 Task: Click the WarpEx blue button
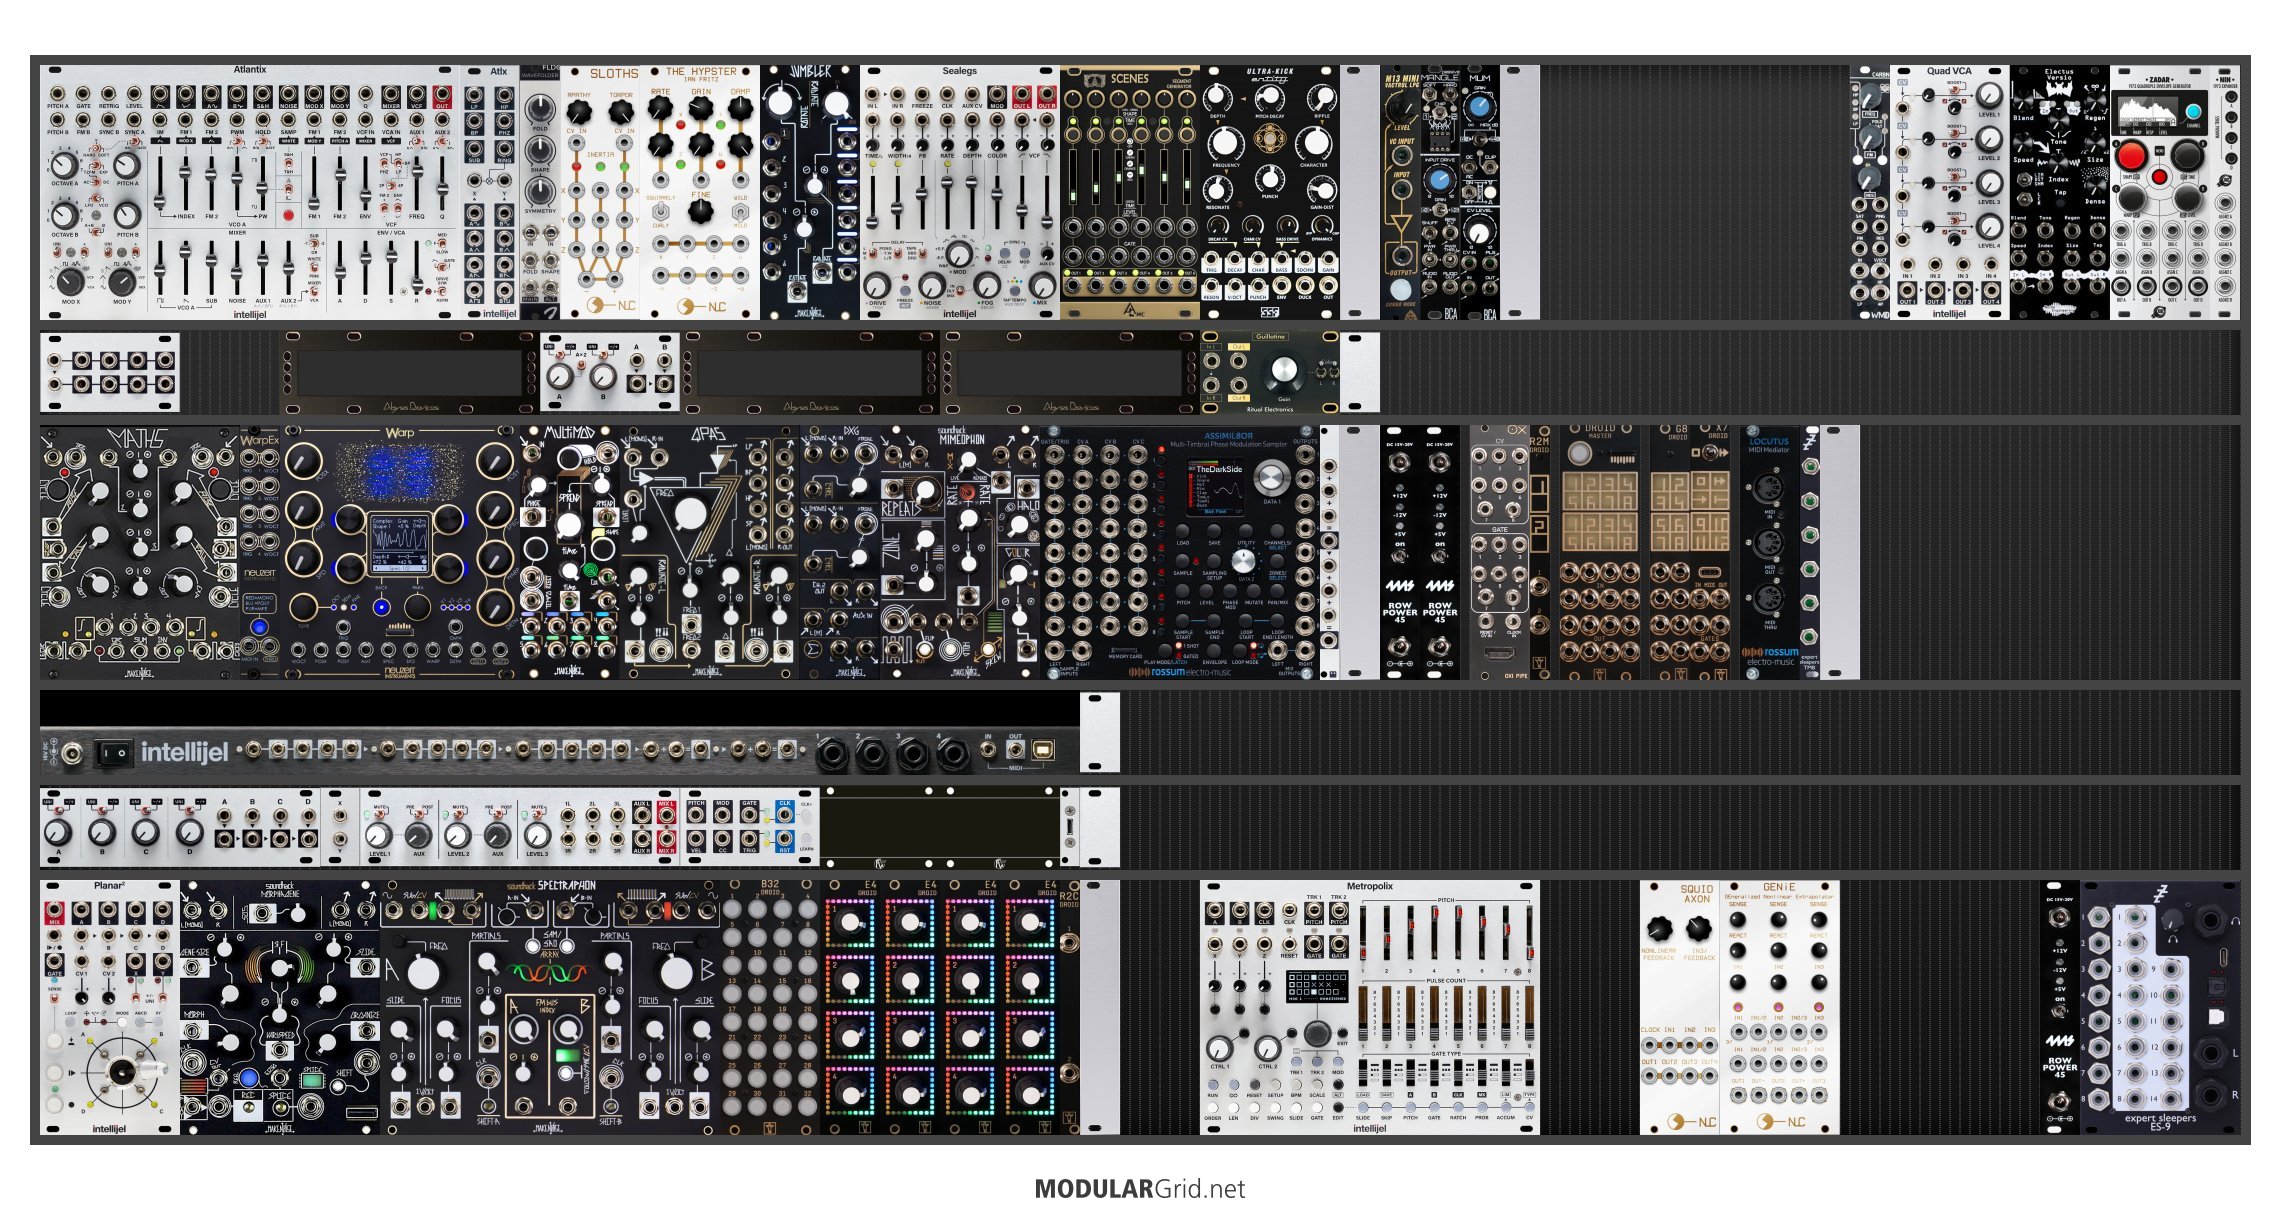coord(259,627)
